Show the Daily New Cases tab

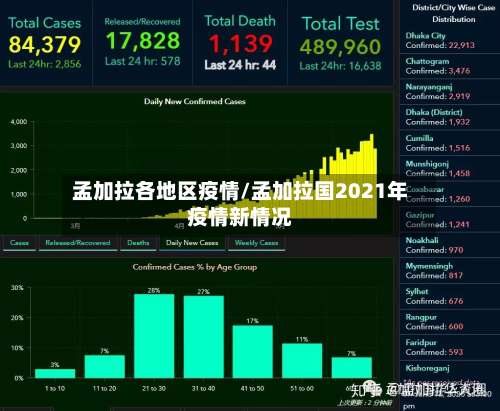(x=192, y=243)
